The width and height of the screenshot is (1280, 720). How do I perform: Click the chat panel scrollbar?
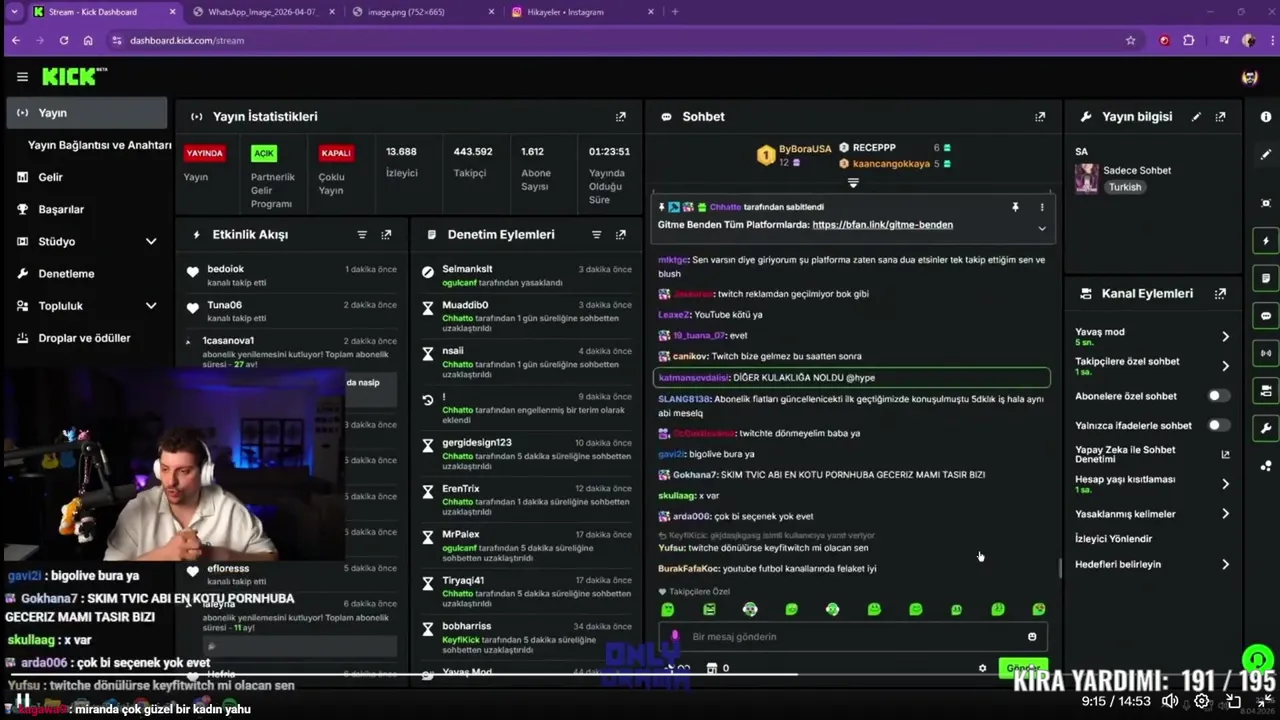[1060, 568]
